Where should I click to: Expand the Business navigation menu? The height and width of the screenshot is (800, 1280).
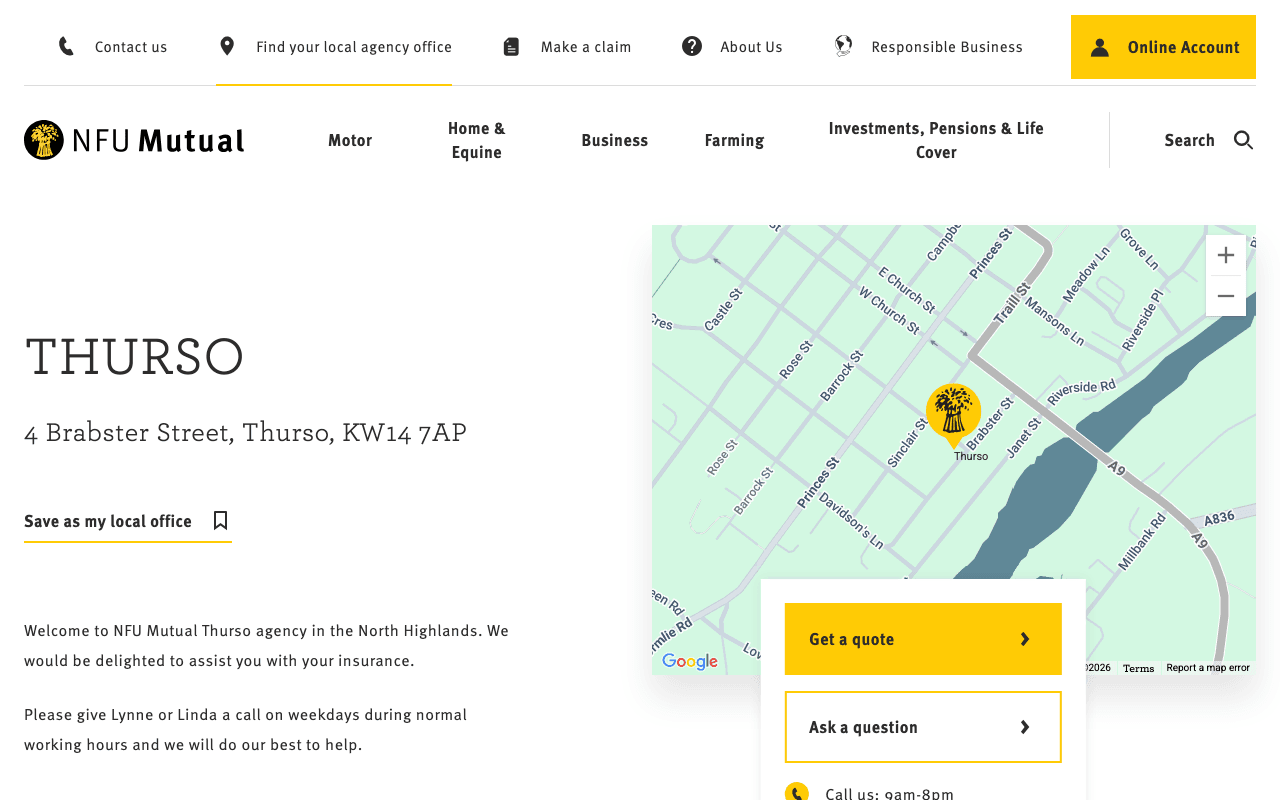point(615,140)
